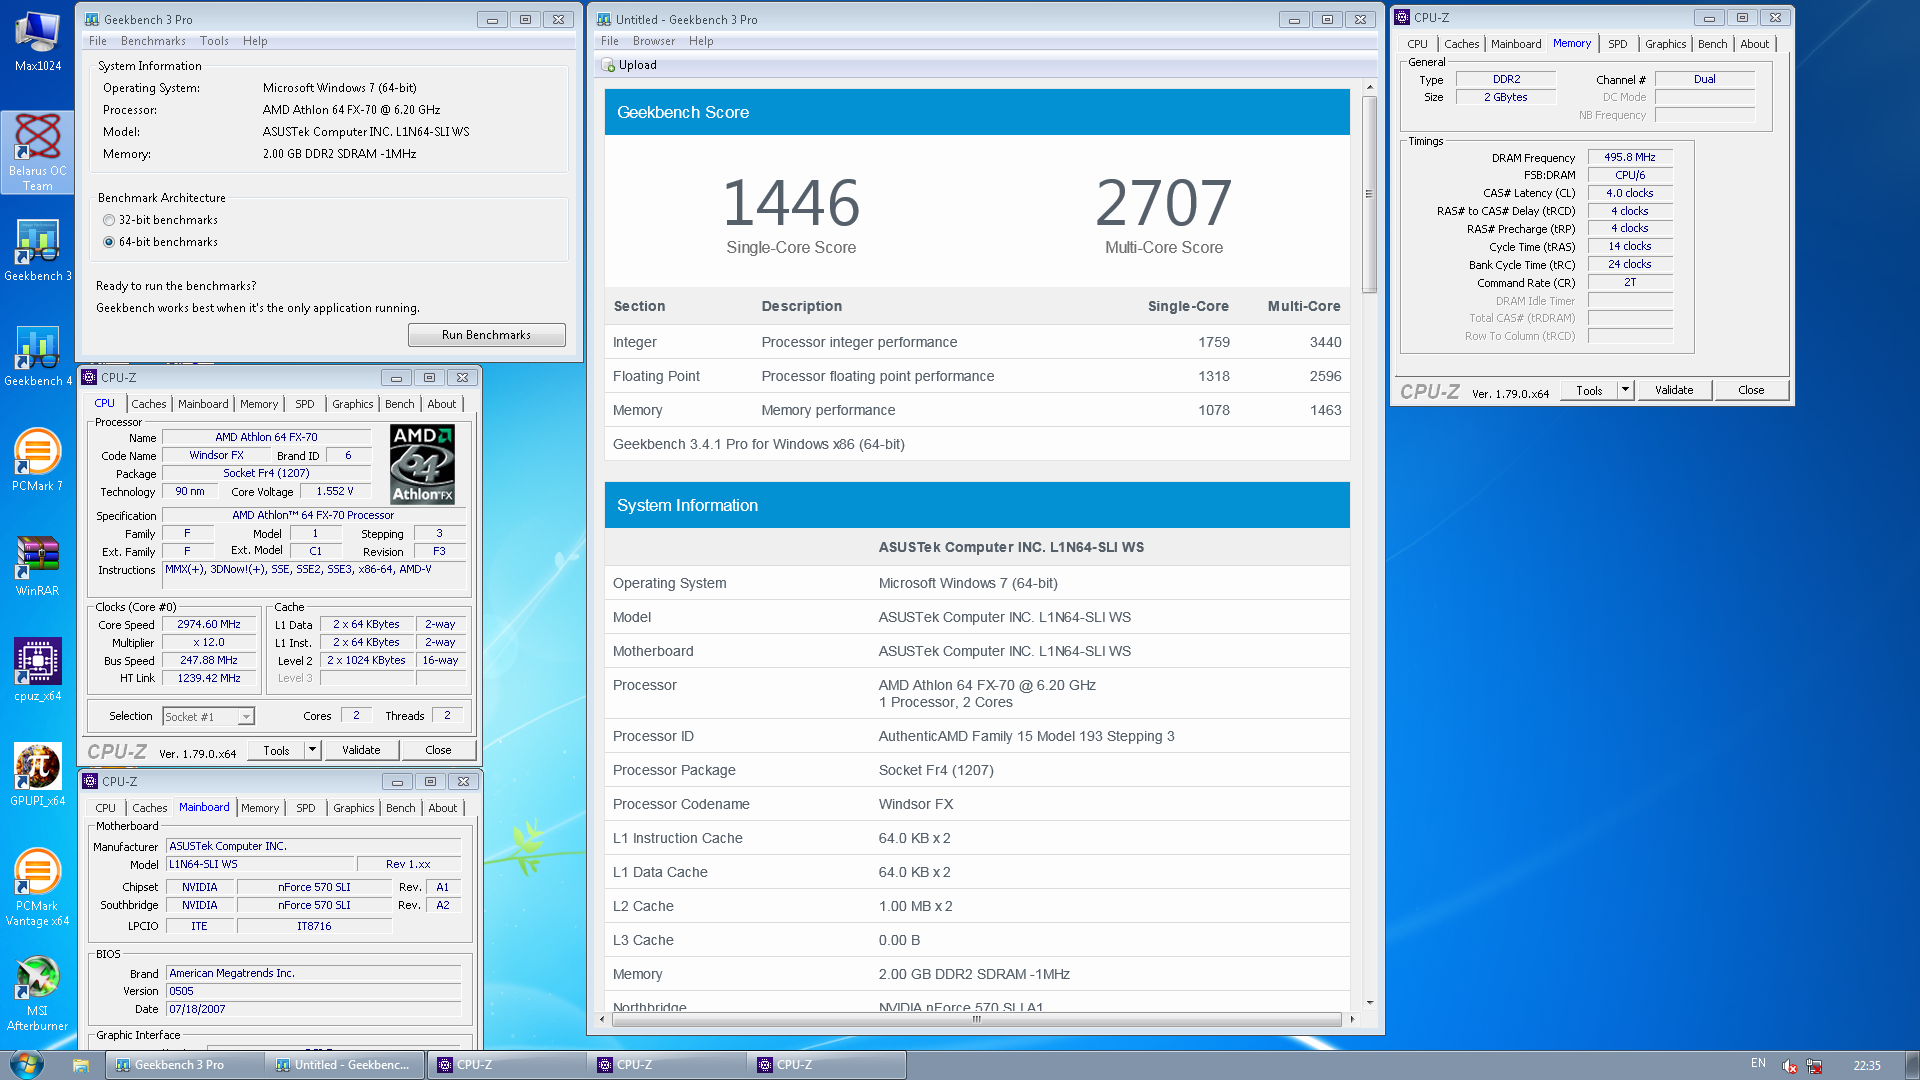1920x1080 pixels.
Task: Open SPD tab in CPU-Z Memory window
Action: [x=1617, y=44]
